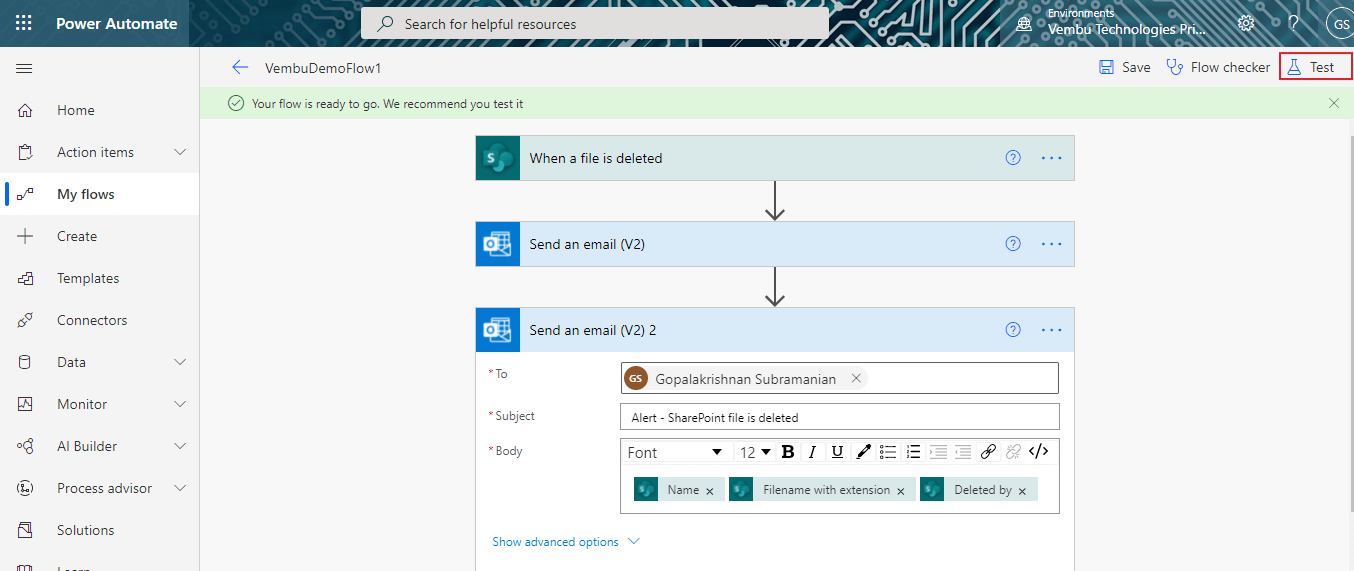Image resolution: width=1354 pixels, height=571 pixels.
Task: Open the app launcher waffle icon
Action: pyautogui.click(x=23, y=23)
